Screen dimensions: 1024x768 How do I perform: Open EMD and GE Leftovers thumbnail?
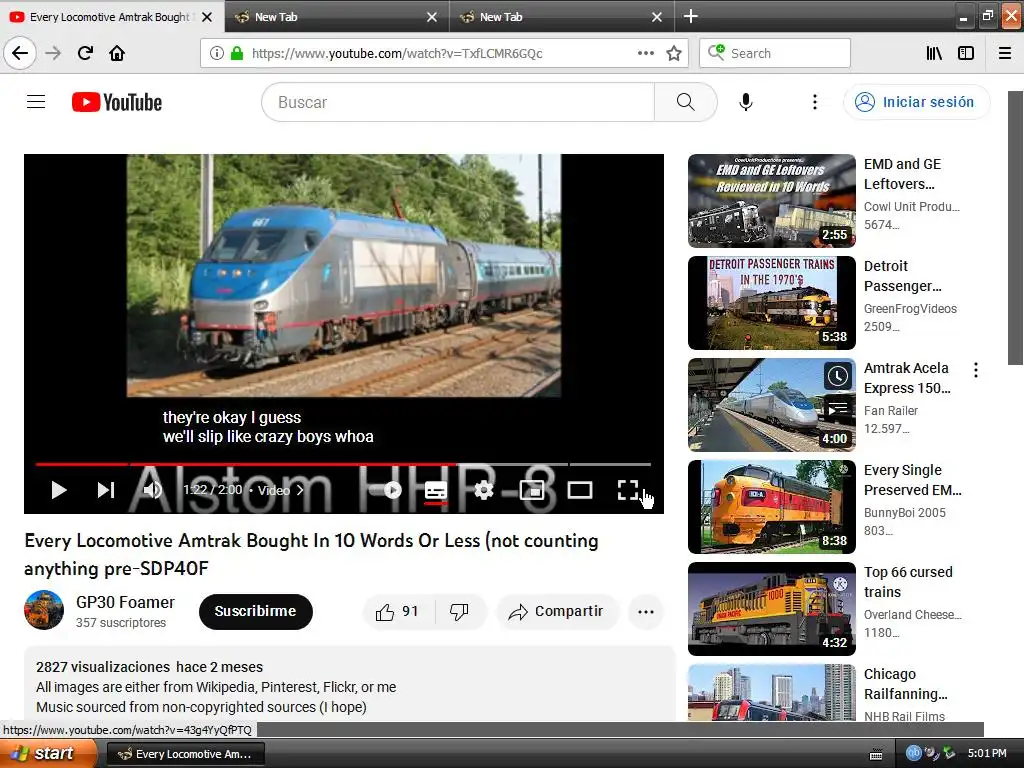[x=771, y=201]
